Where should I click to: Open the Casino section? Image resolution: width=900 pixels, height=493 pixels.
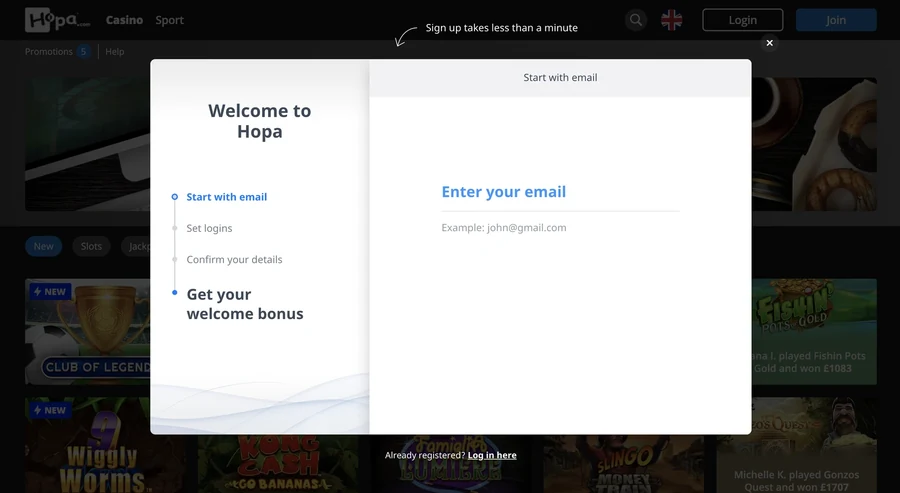click(124, 20)
